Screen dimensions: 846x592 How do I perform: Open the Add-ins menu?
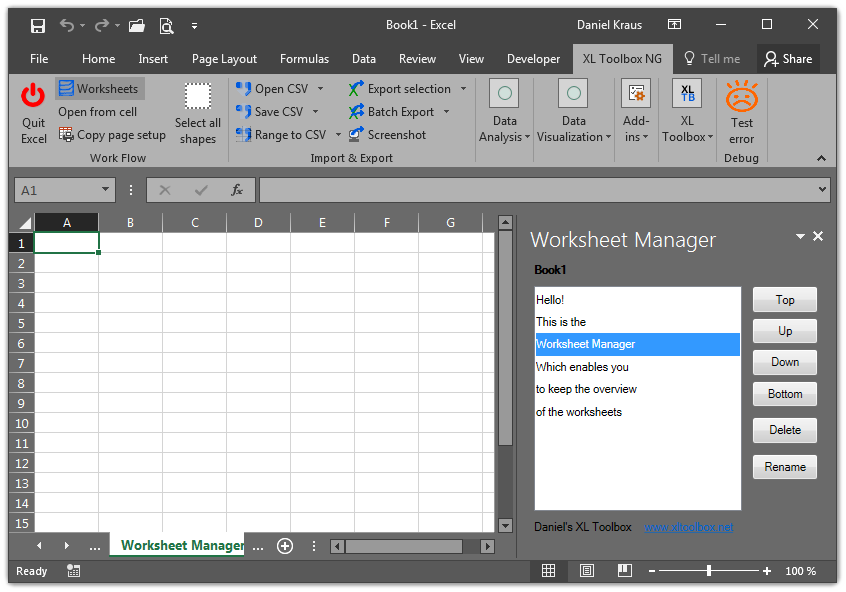coord(636,112)
